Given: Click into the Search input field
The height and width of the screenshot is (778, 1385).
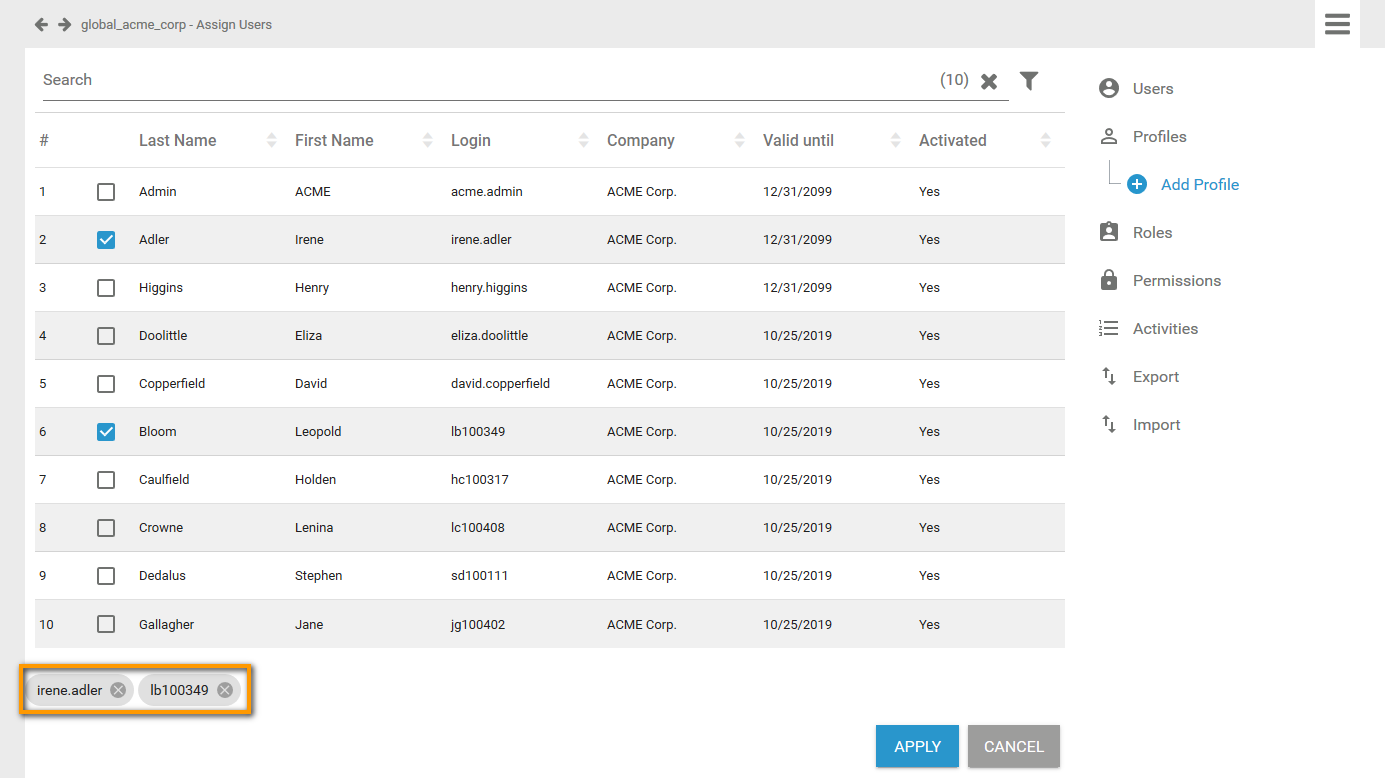Looking at the screenshot, I should coord(480,80).
